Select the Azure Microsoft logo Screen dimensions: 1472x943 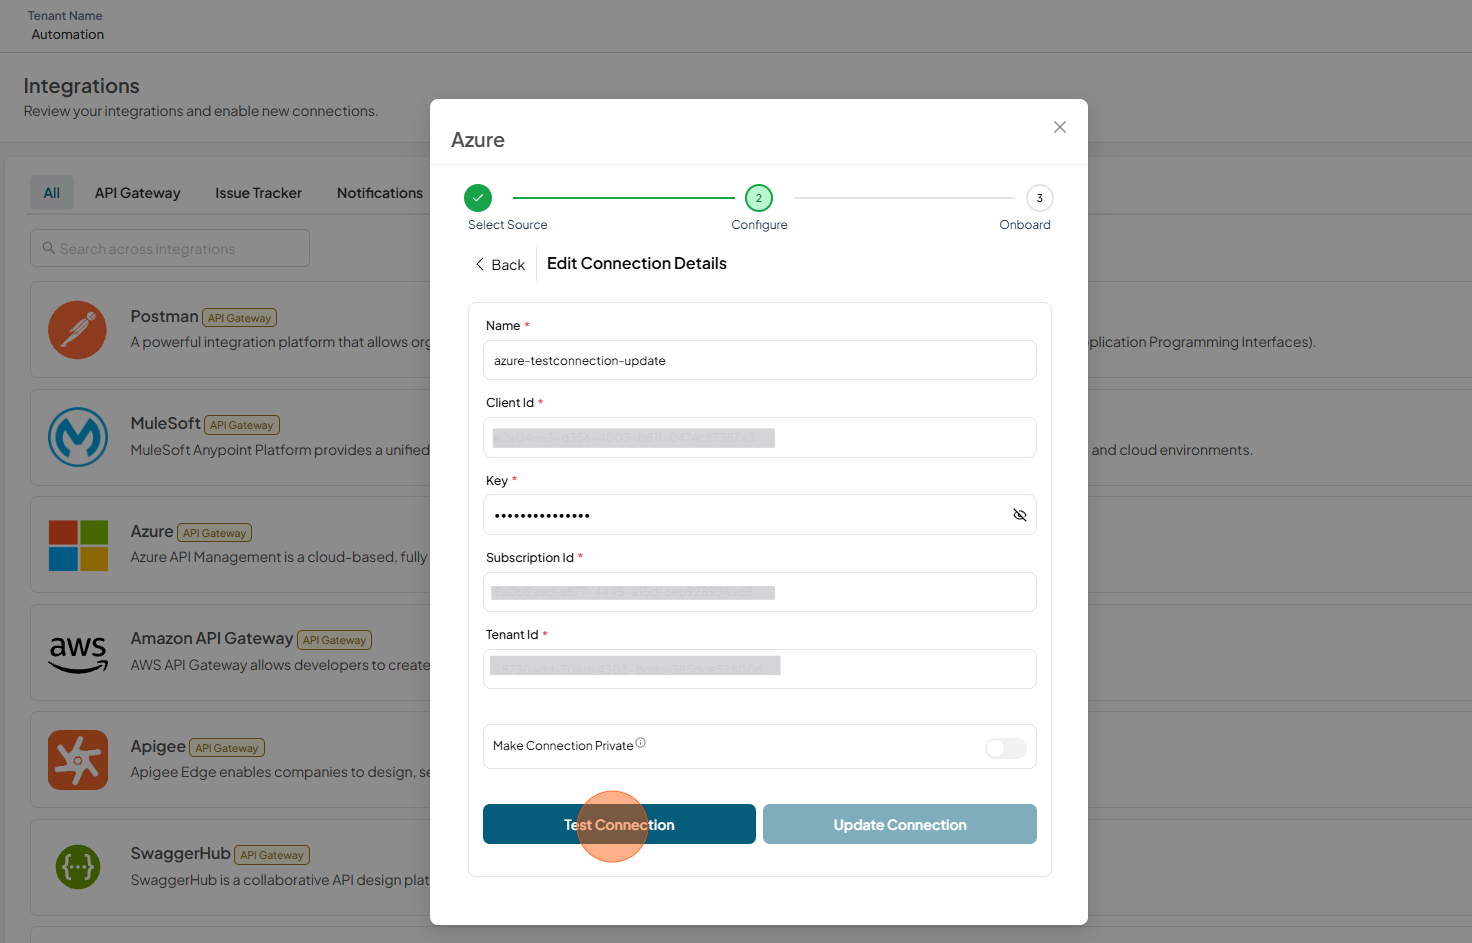(x=78, y=545)
